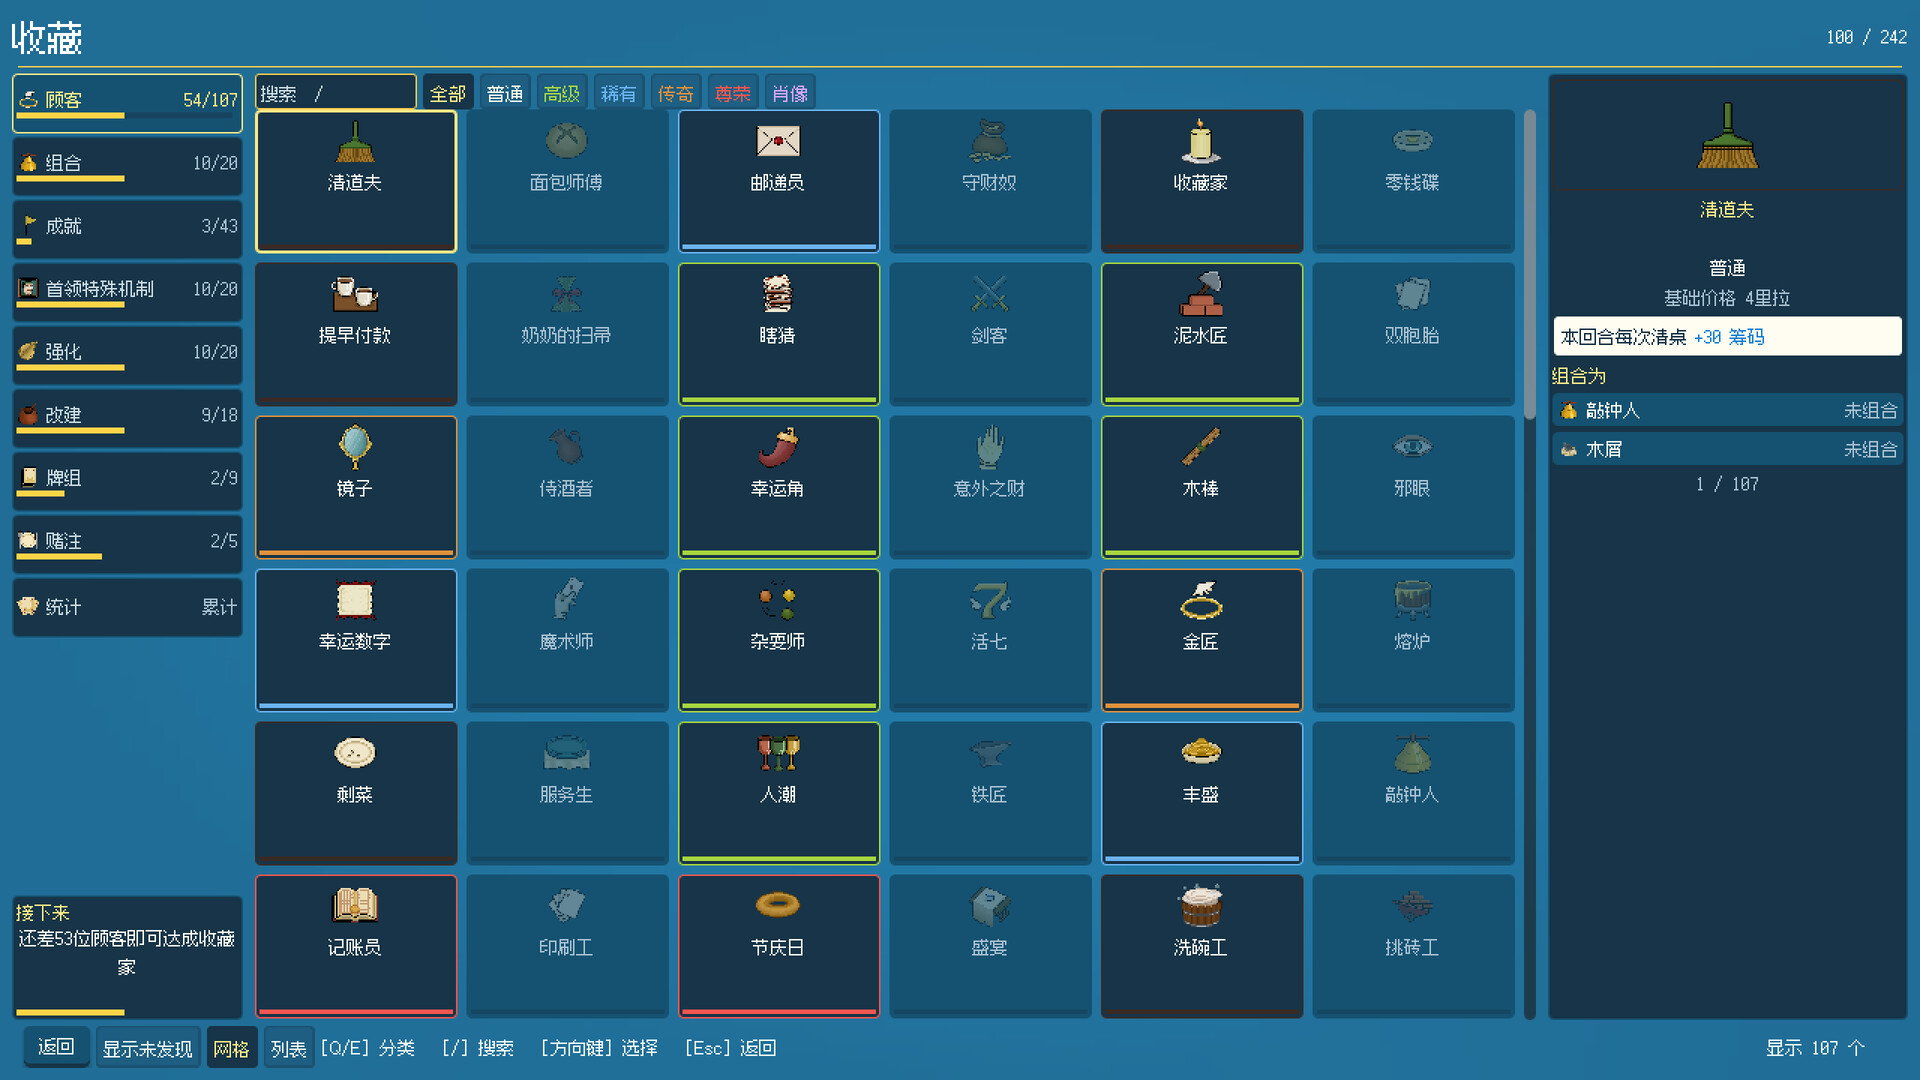Click the 搜索 search field
Screen dimensions: 1920x1080
coord(336,93)
